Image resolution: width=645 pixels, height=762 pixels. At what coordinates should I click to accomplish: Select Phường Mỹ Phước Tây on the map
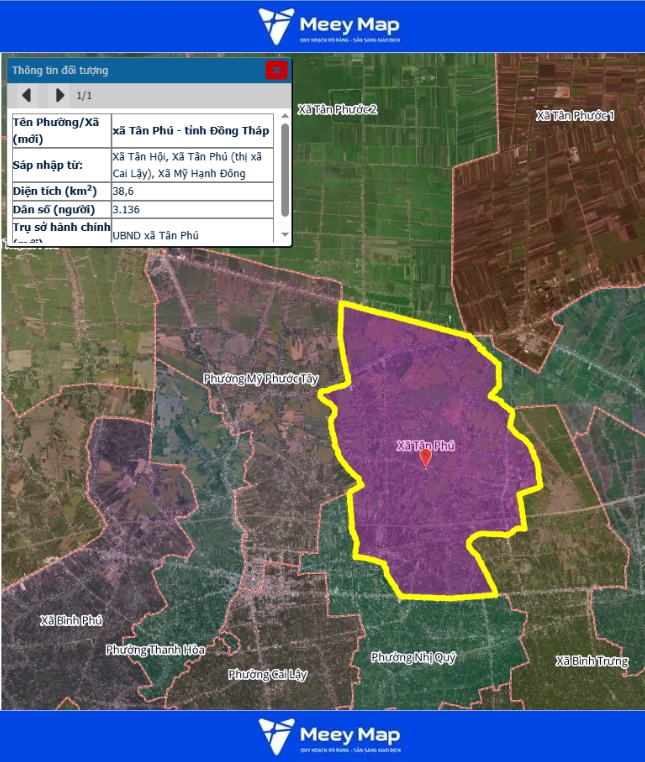[260, 379]
